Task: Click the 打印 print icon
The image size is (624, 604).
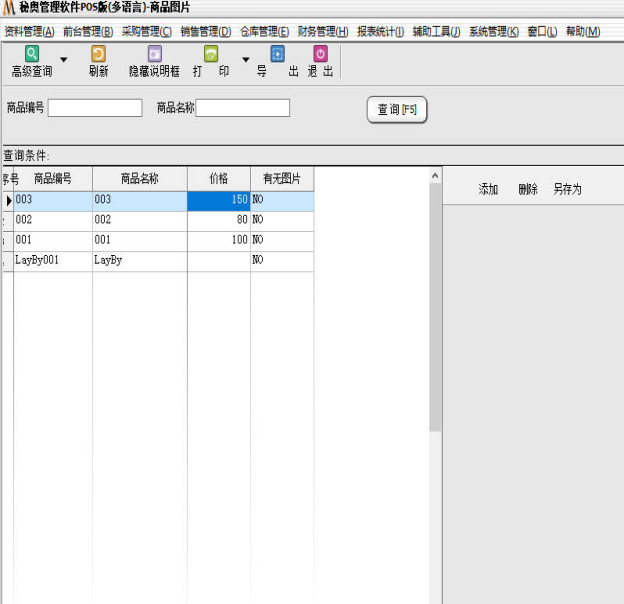Action: point(211,54)
